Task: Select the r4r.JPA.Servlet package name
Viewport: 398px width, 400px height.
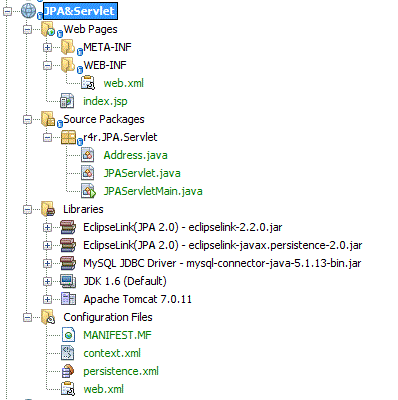Action: coord(120,137)
